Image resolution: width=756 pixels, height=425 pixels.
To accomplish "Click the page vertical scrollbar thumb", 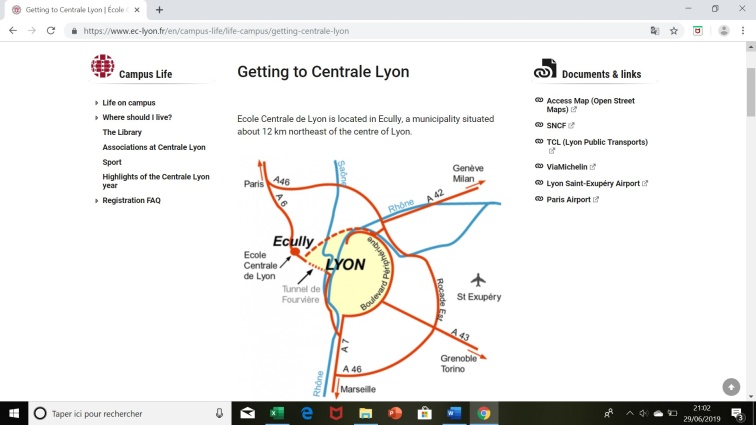I will click(x=751, y=92).
